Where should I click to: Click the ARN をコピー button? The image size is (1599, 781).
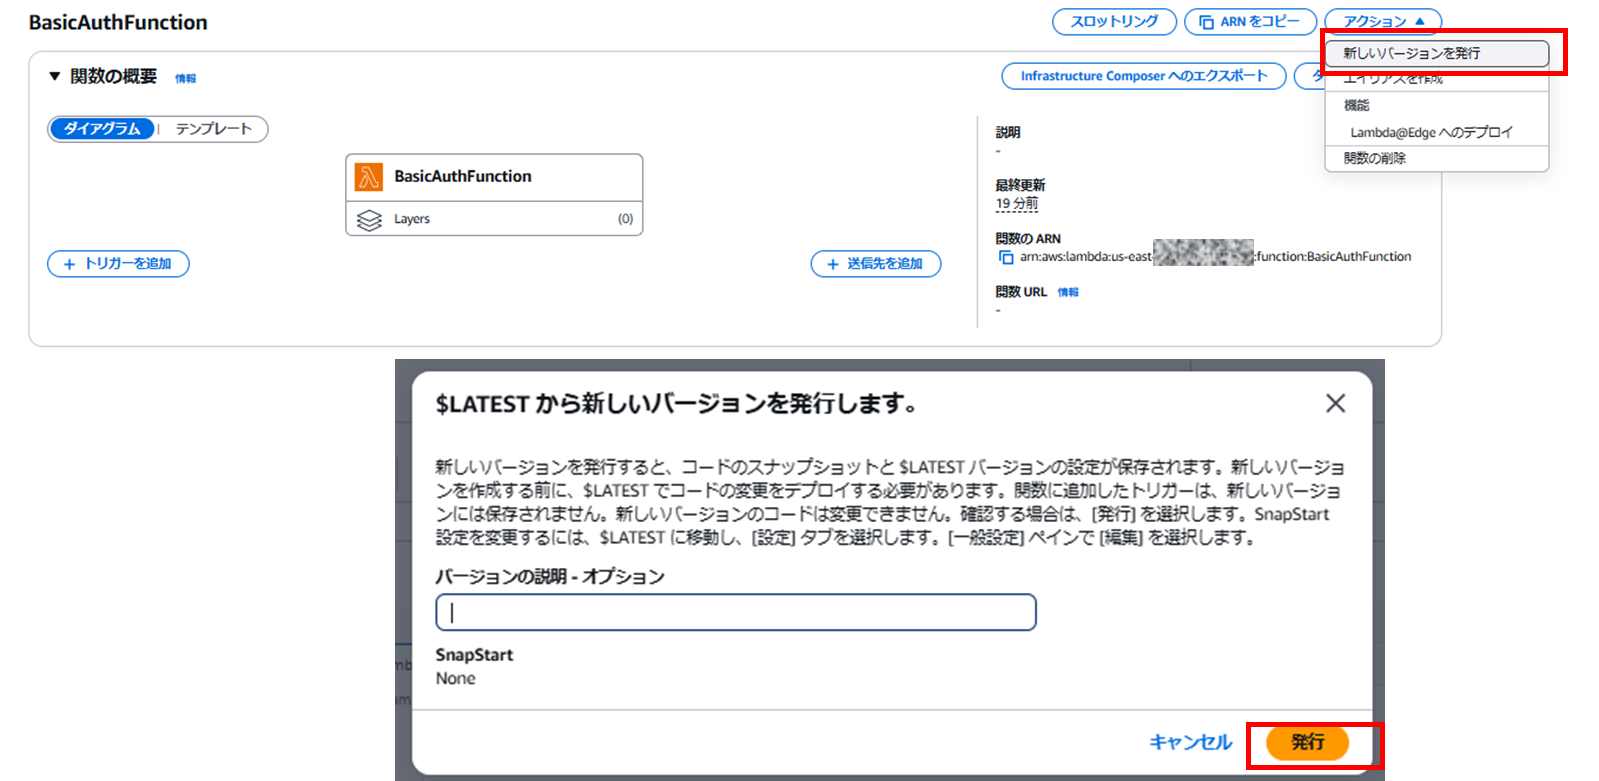(1250, 21)
